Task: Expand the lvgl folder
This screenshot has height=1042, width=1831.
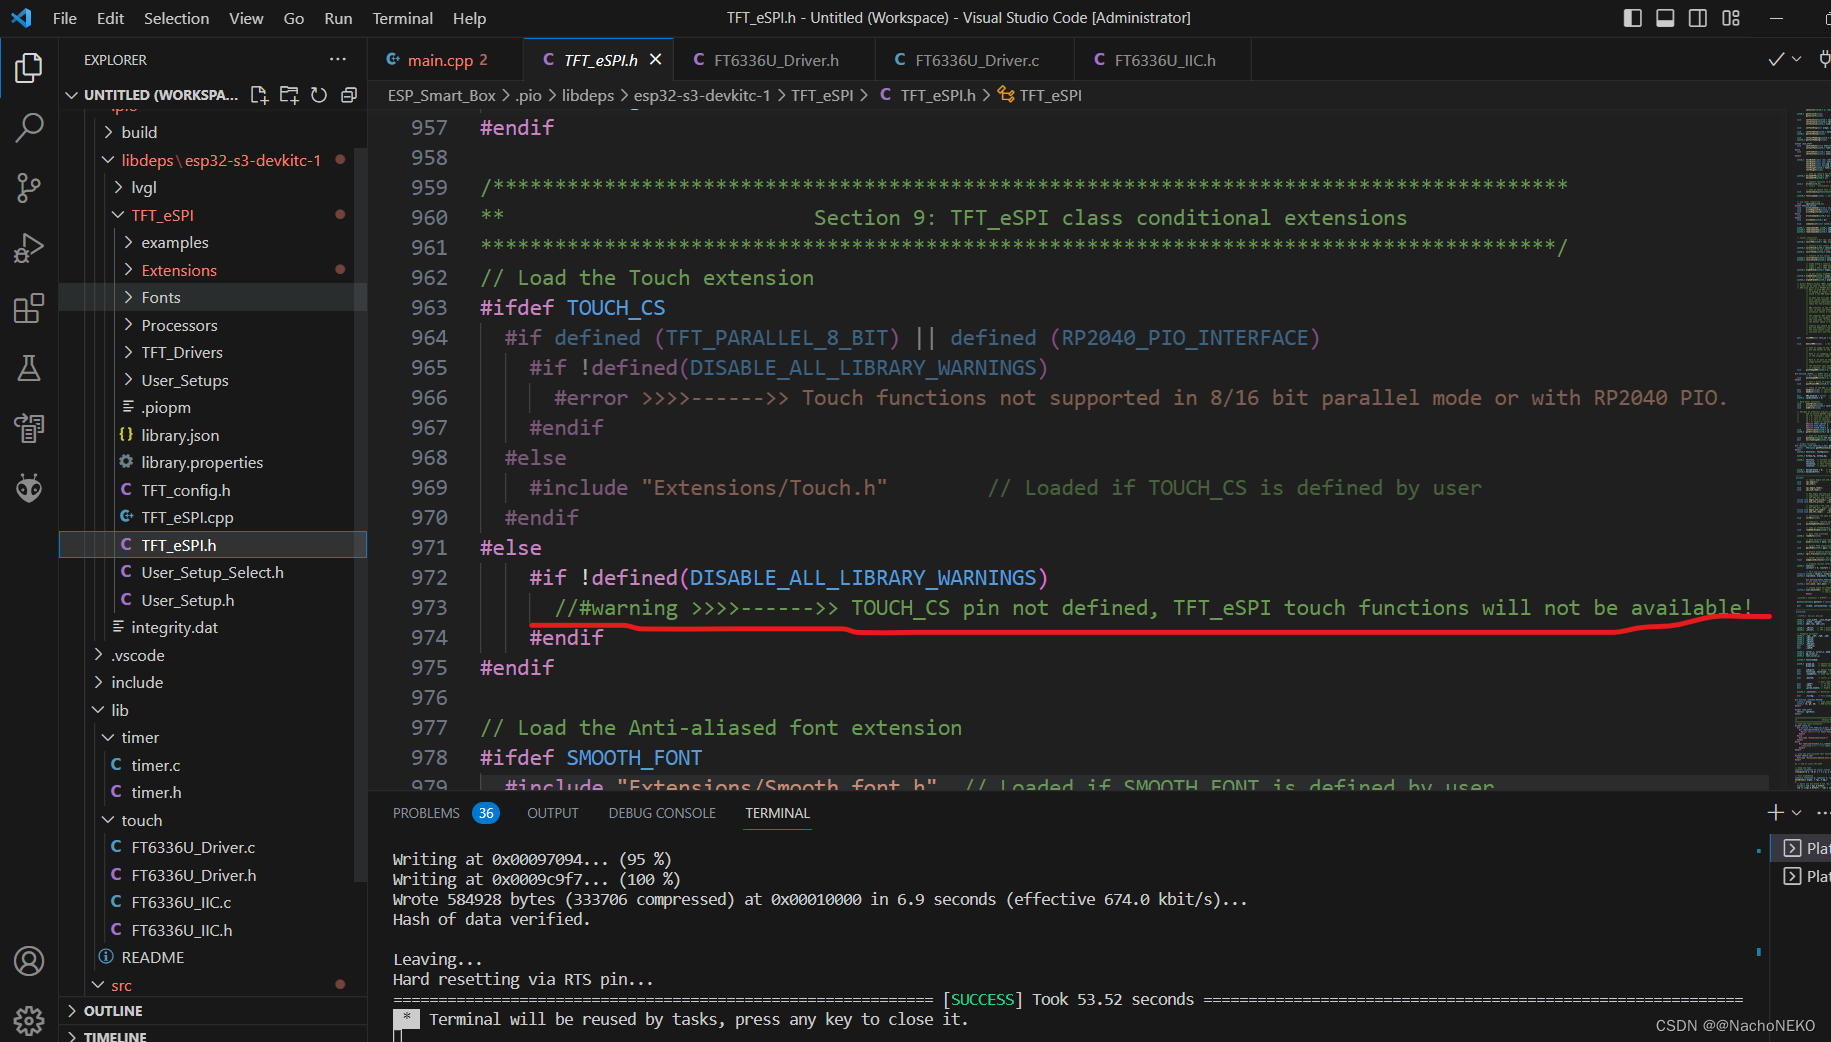Action: 212,187
